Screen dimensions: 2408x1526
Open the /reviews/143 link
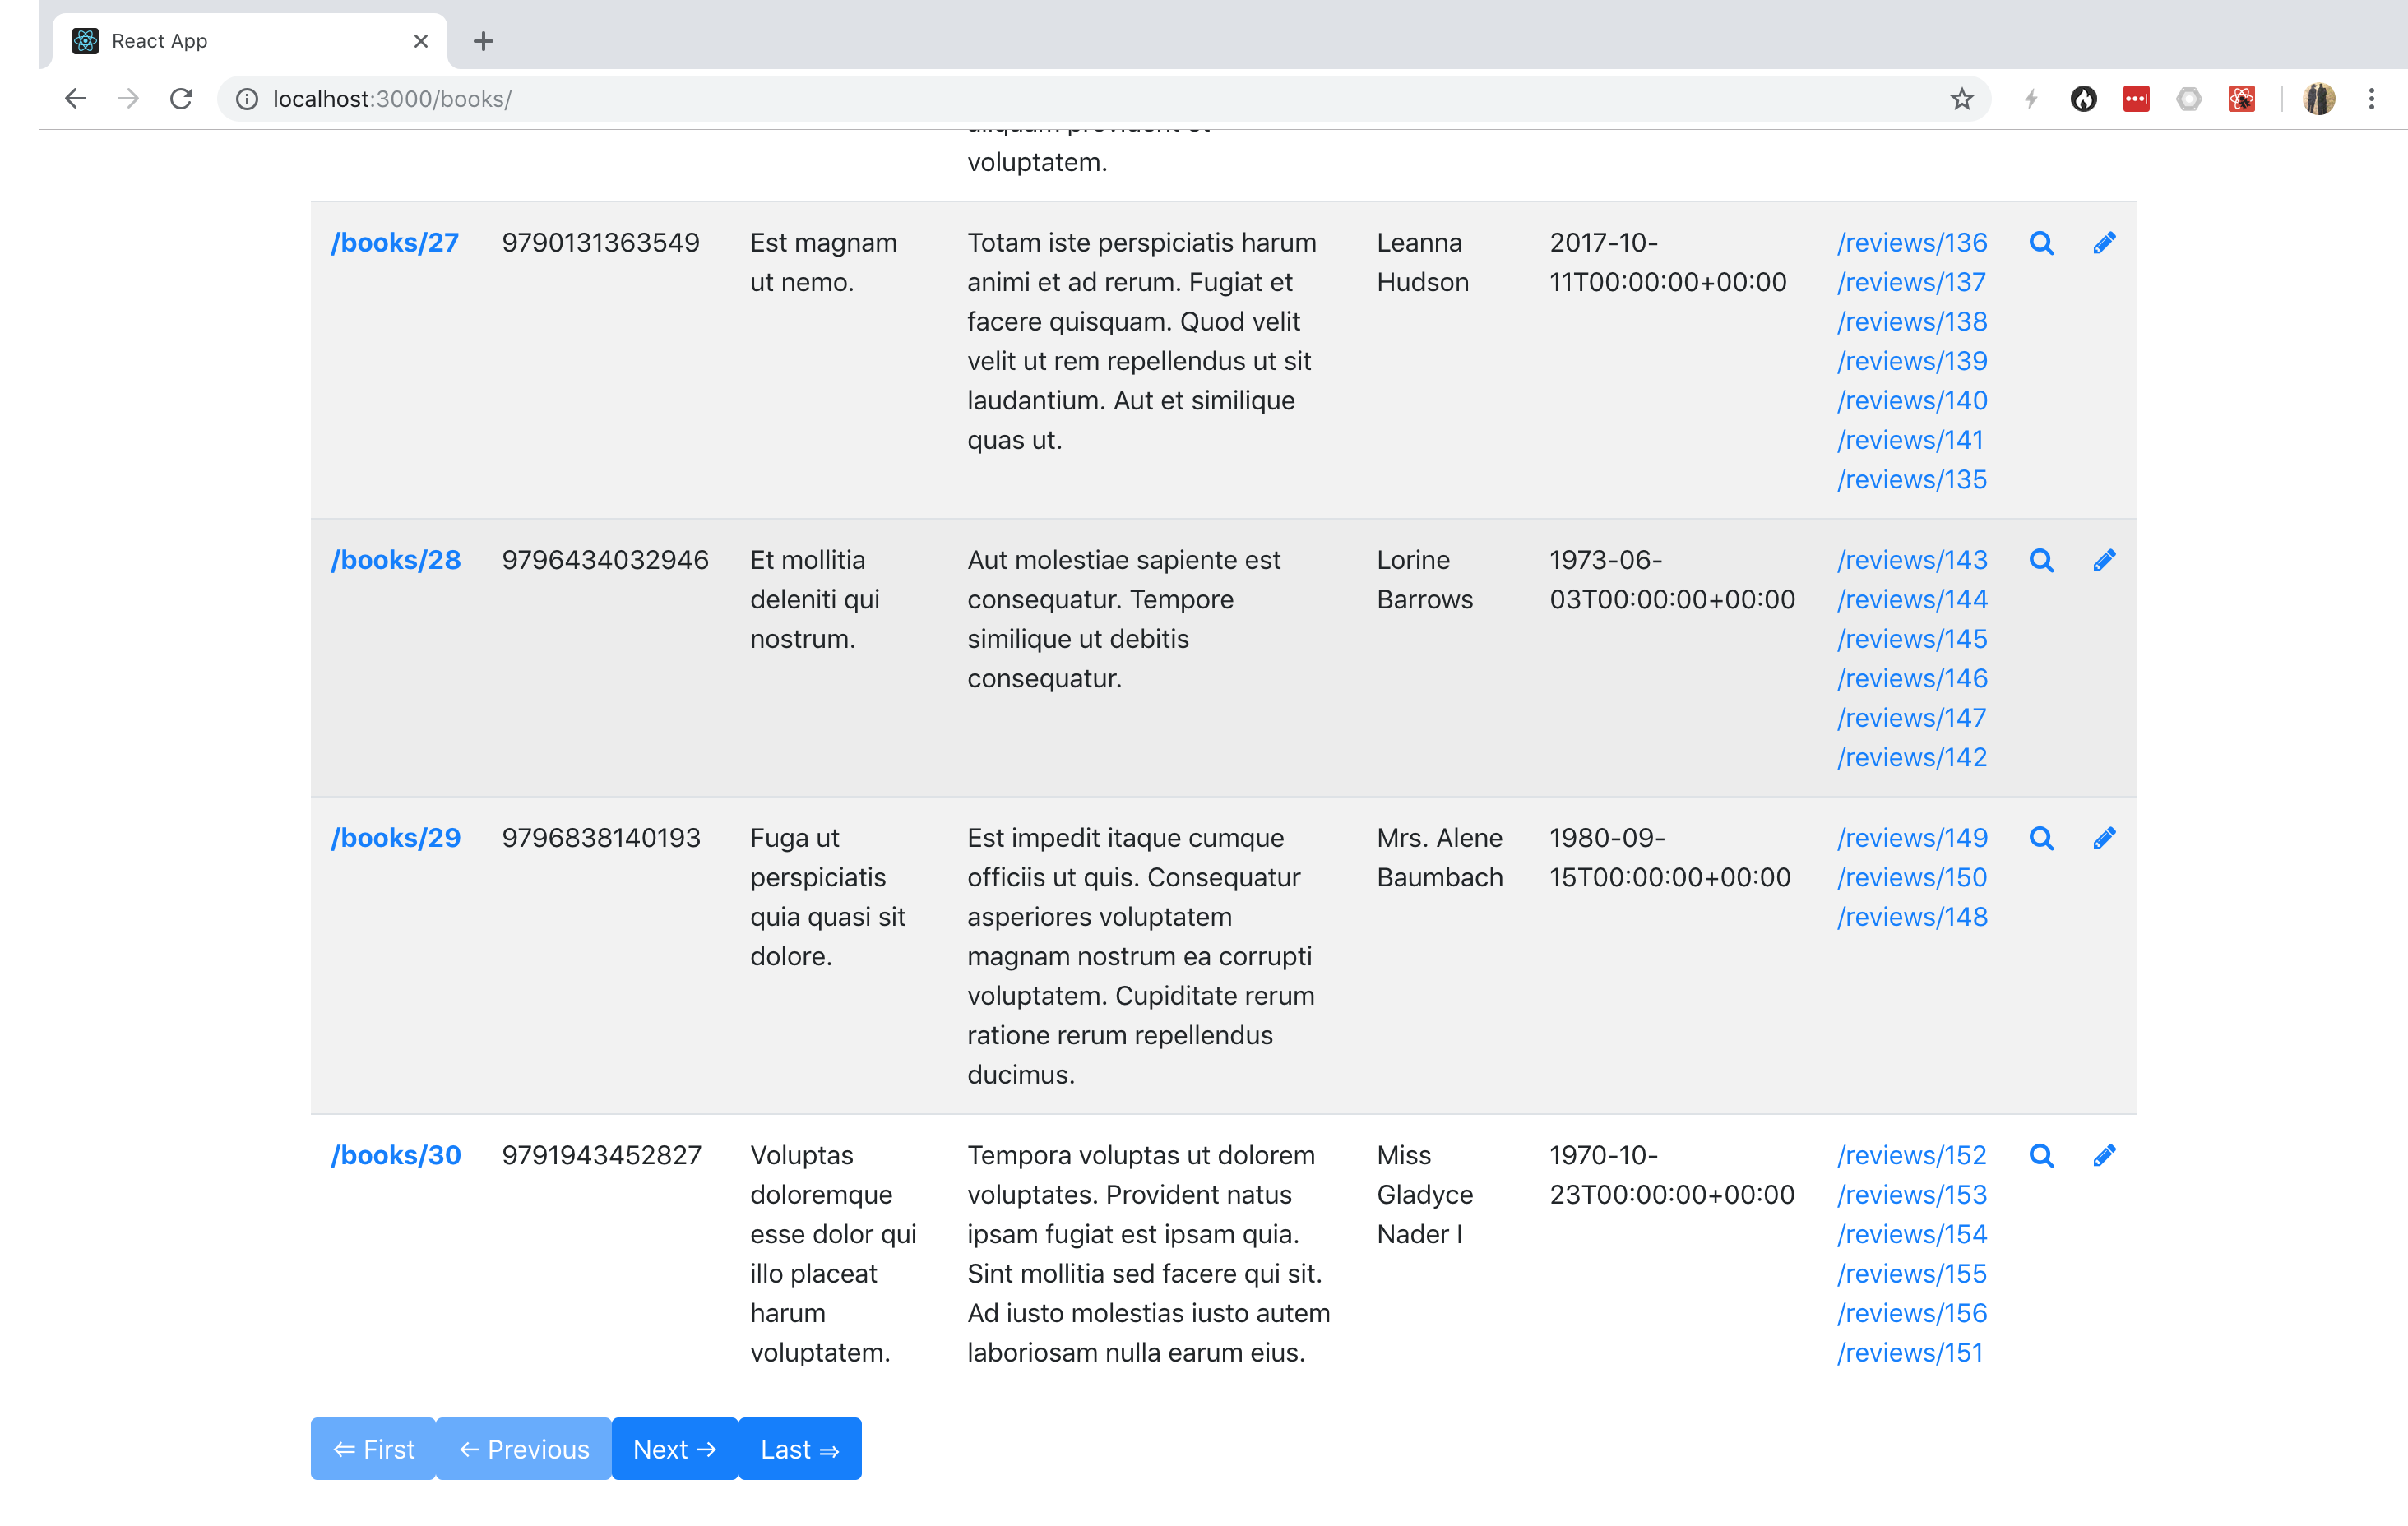(1911, 560)
